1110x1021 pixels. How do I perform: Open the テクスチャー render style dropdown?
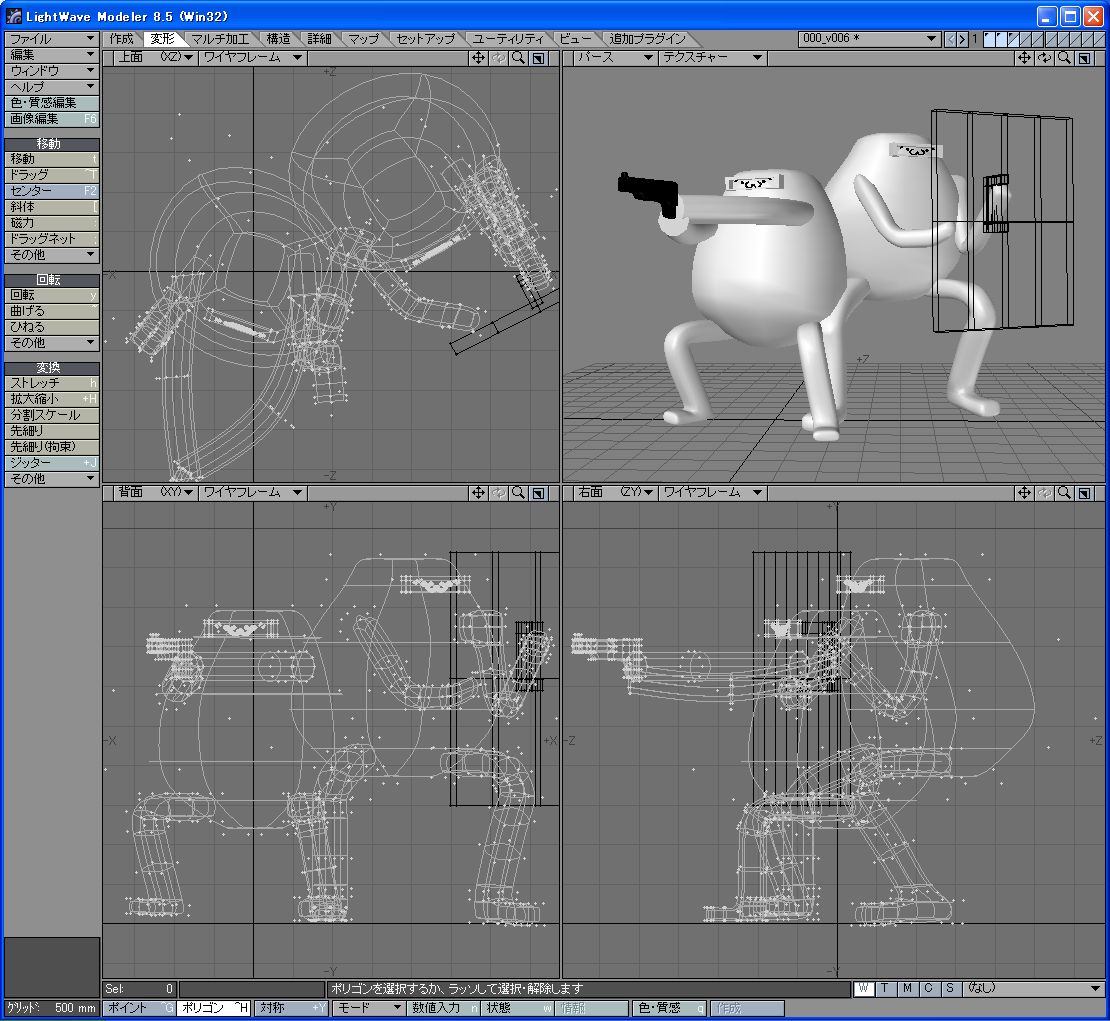pos(711,58)
